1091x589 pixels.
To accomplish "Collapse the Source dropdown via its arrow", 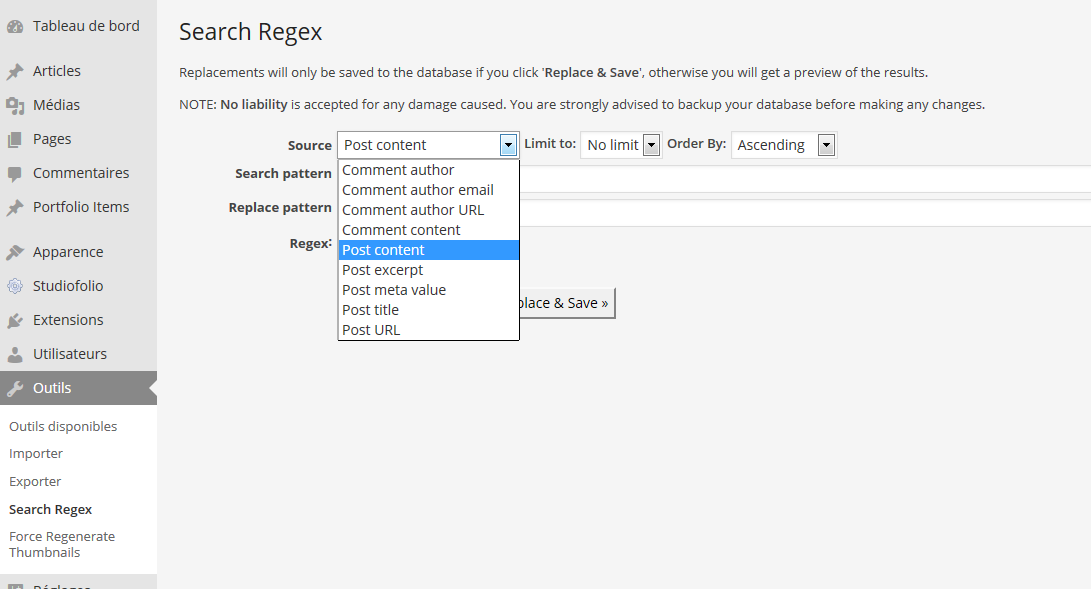I will 508,145.
